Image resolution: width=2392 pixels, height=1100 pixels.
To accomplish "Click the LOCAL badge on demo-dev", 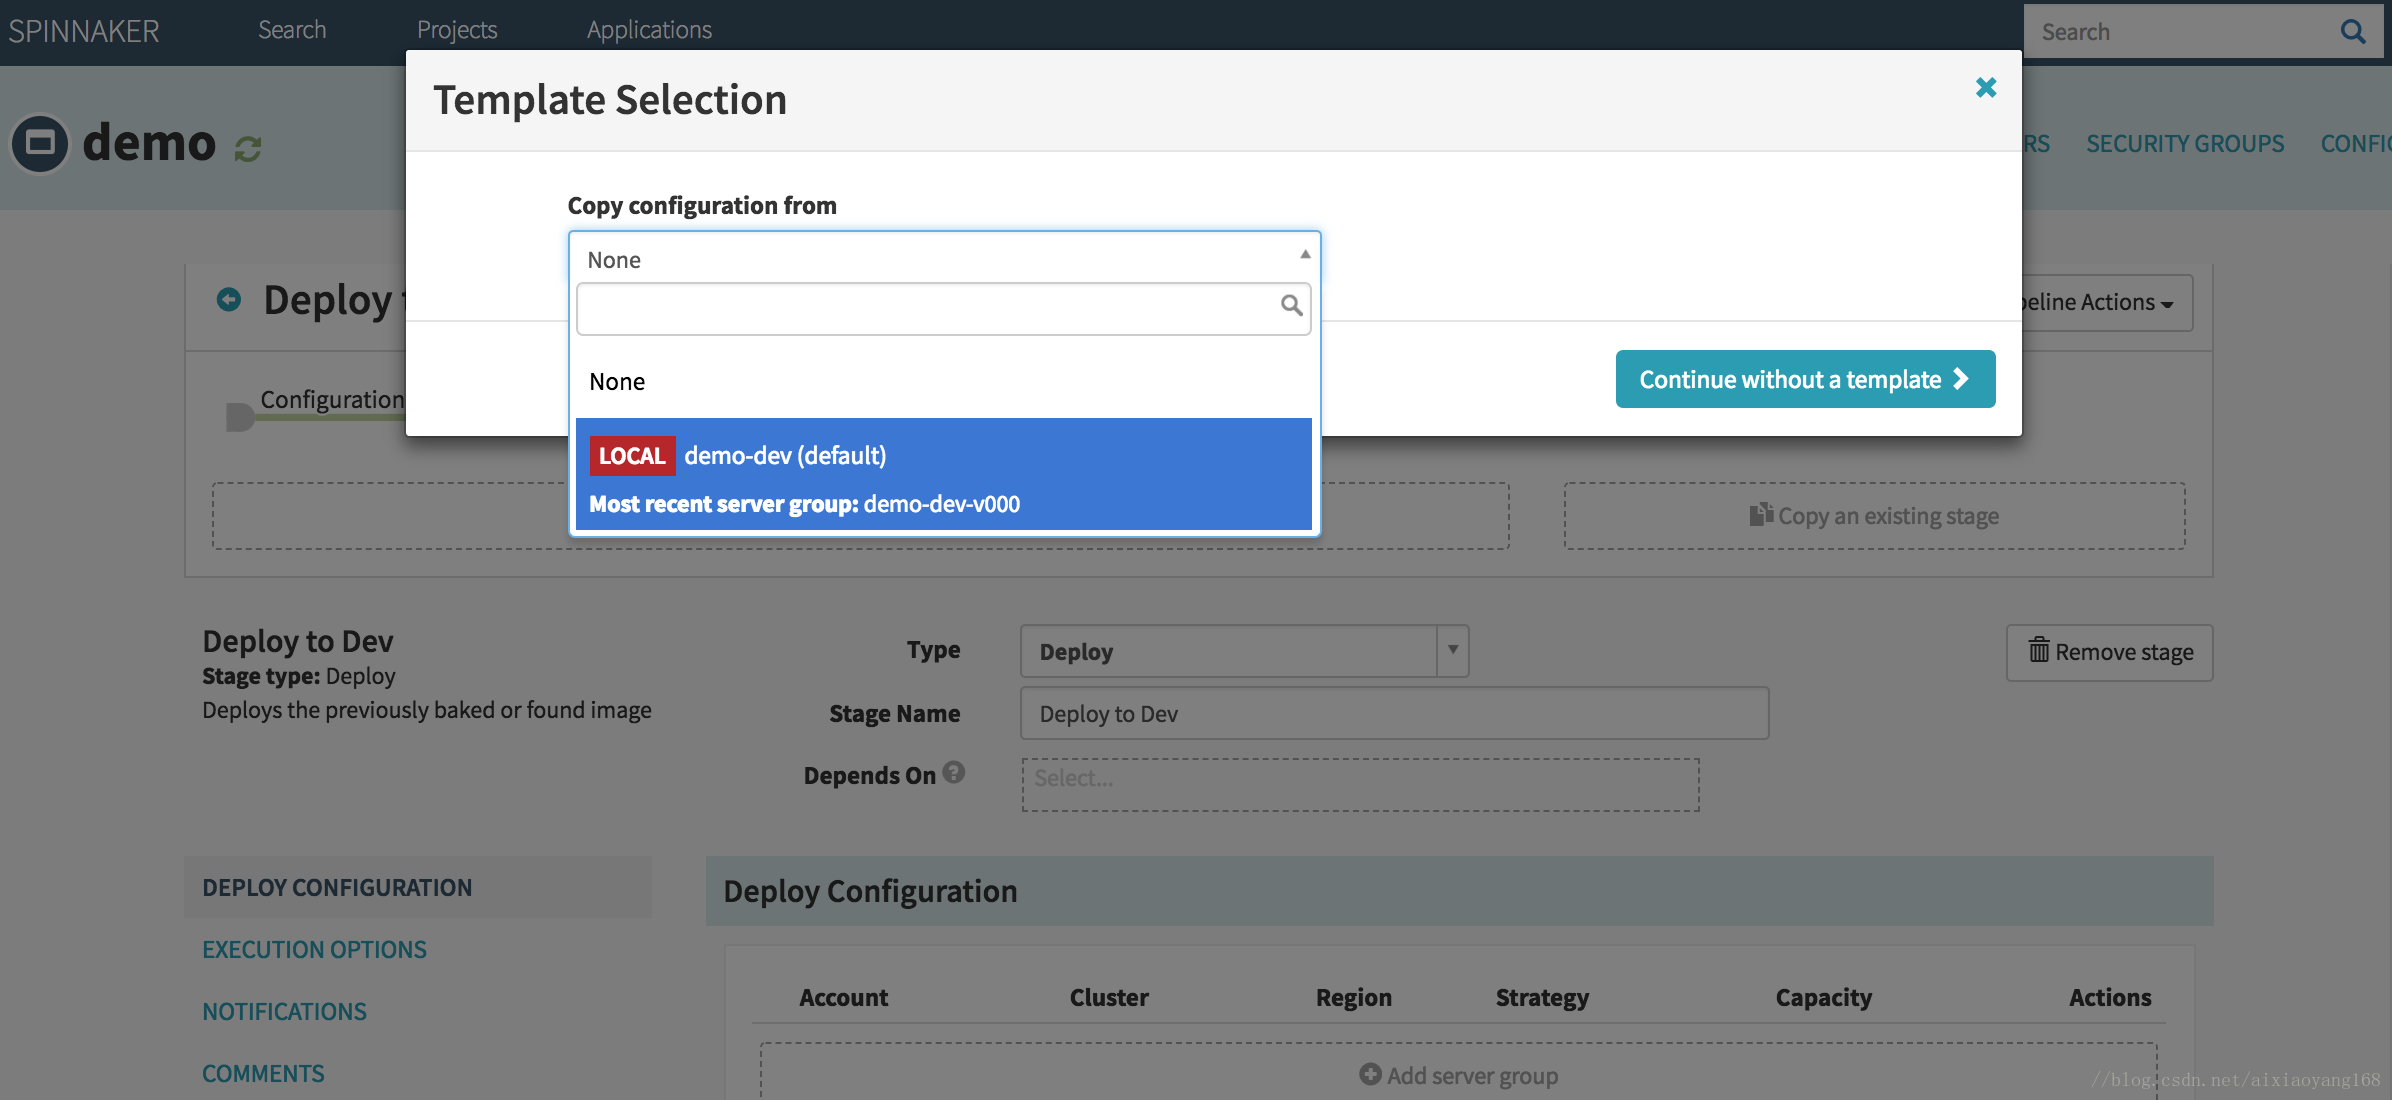I will pyautogui.click(x=632, y=456).
